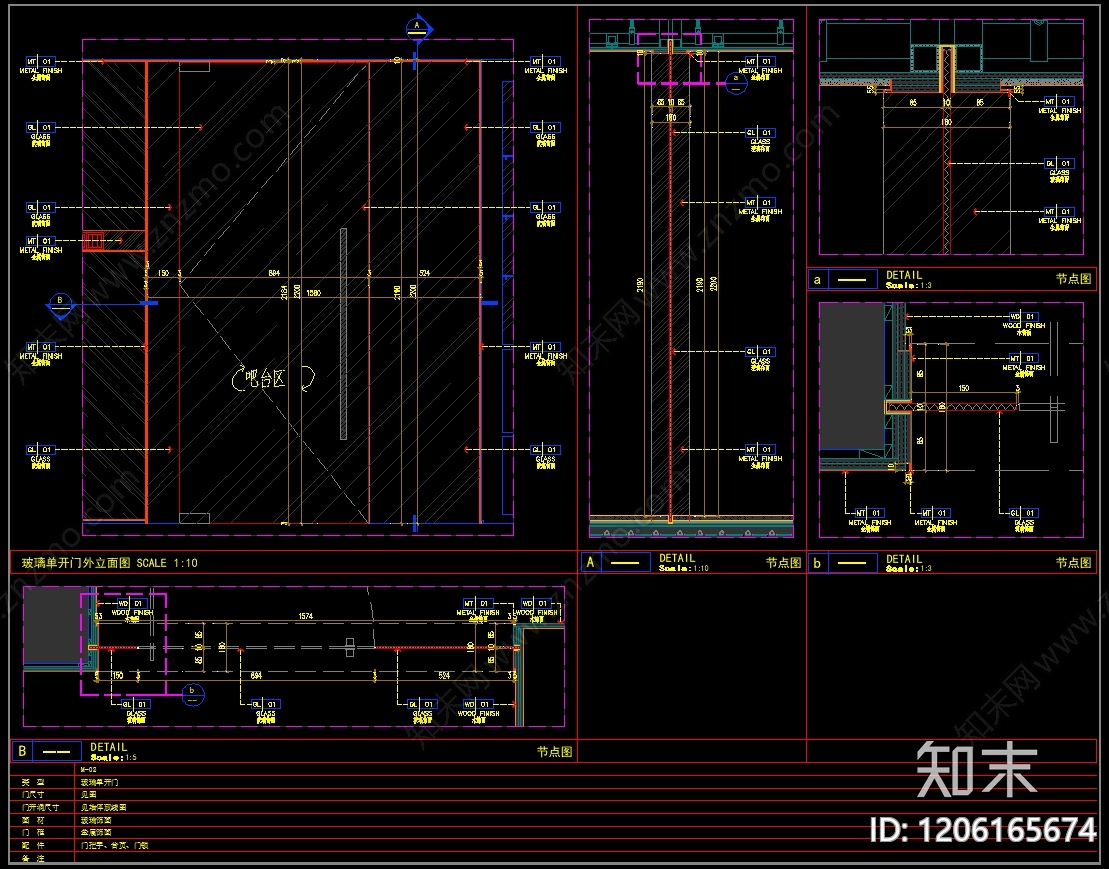Select the circled "a" callout in section A
Image resolution: width=1109 pixels, height=869 pixels.
736,83
